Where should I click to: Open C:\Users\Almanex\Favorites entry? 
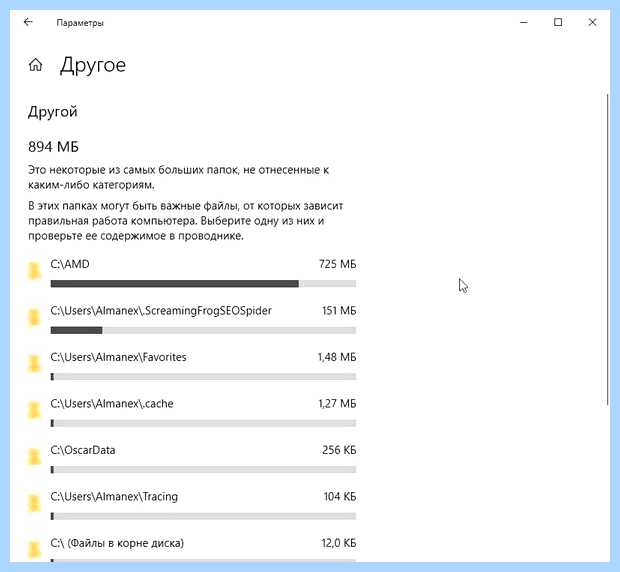(x=192, y=366)
